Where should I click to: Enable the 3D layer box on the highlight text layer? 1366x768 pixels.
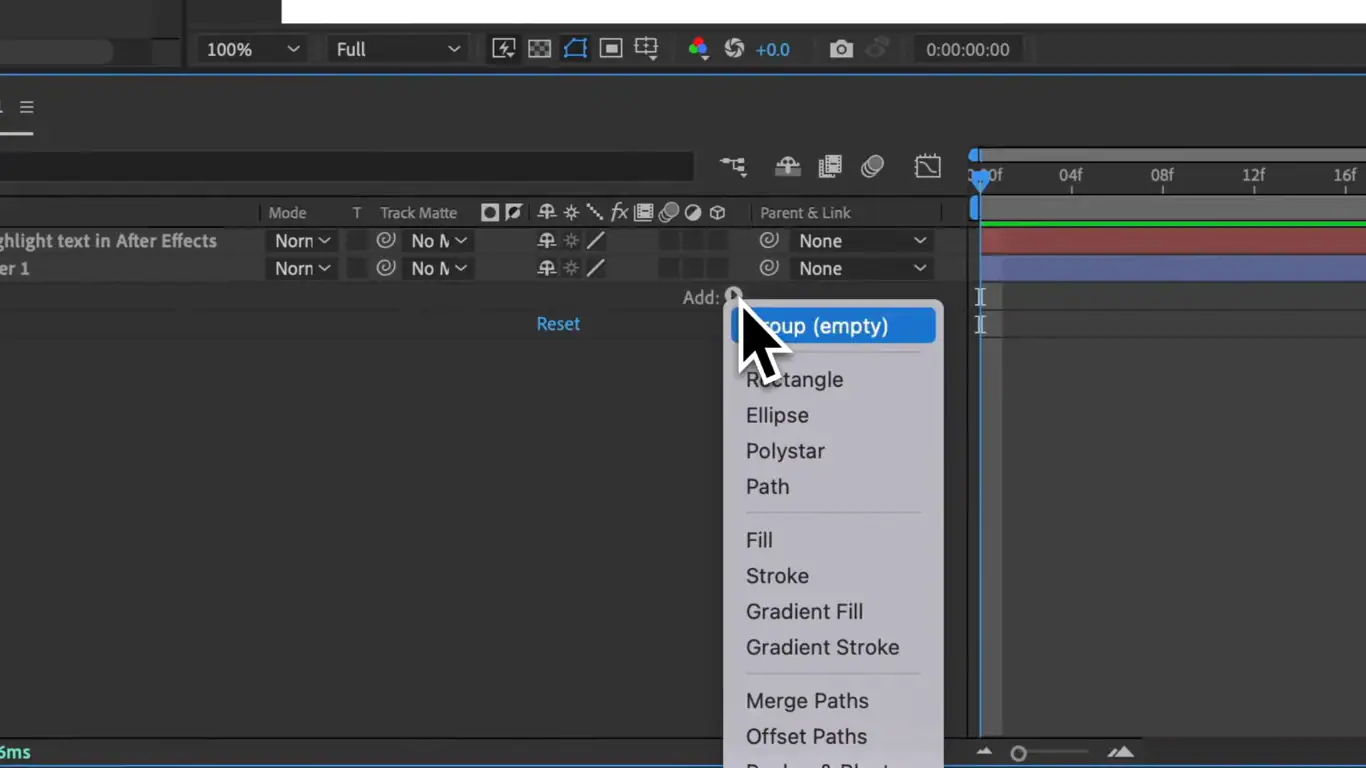tap(717, 241)
